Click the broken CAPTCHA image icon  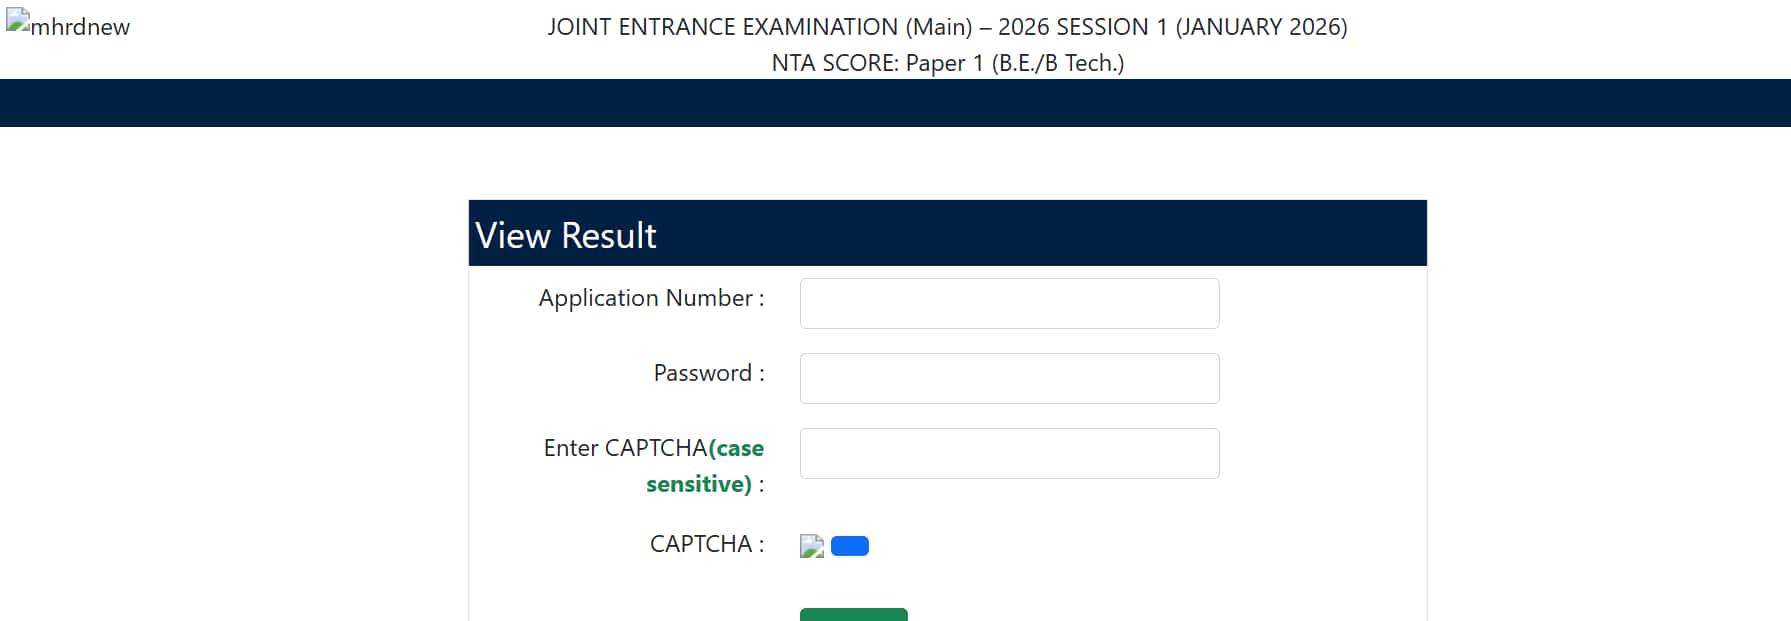pos(812,546)
